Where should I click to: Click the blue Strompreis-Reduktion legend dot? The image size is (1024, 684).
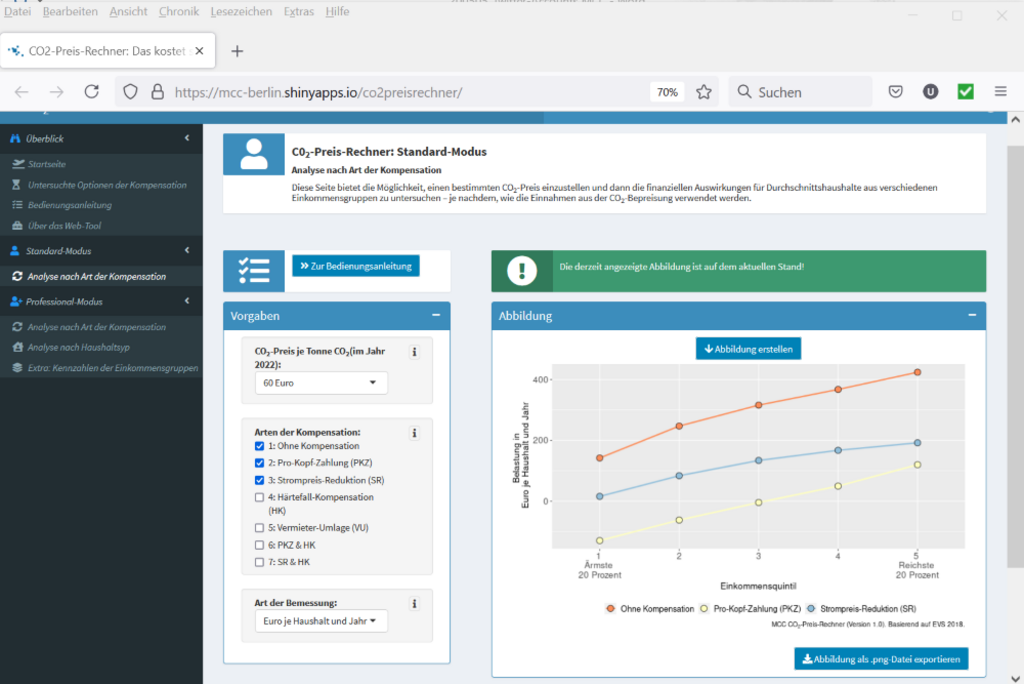pos(811,609)
